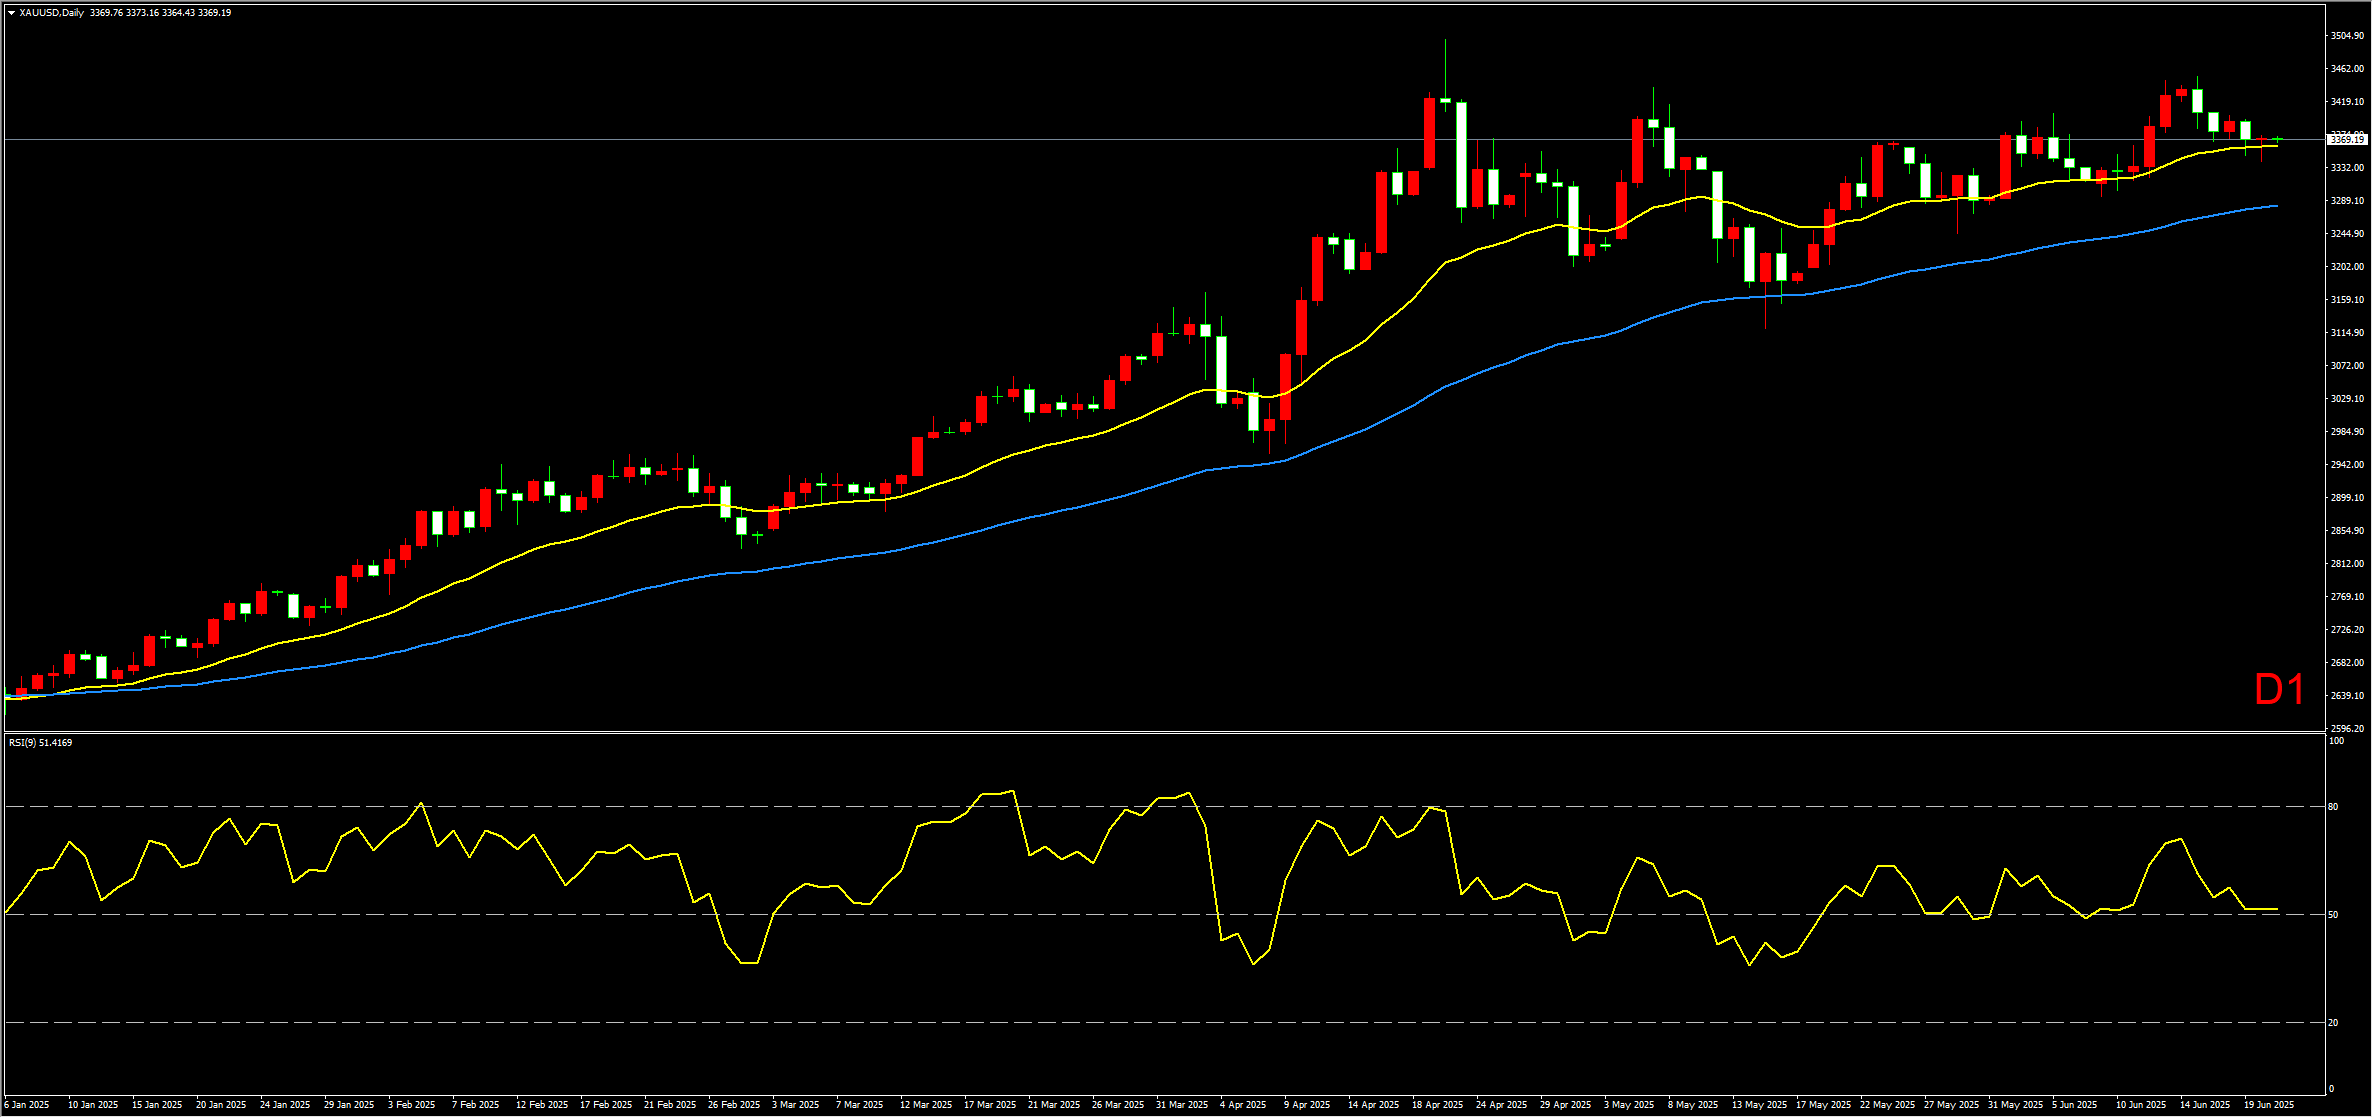Click the 13 May 2025 date label

click(1759, 1105)
